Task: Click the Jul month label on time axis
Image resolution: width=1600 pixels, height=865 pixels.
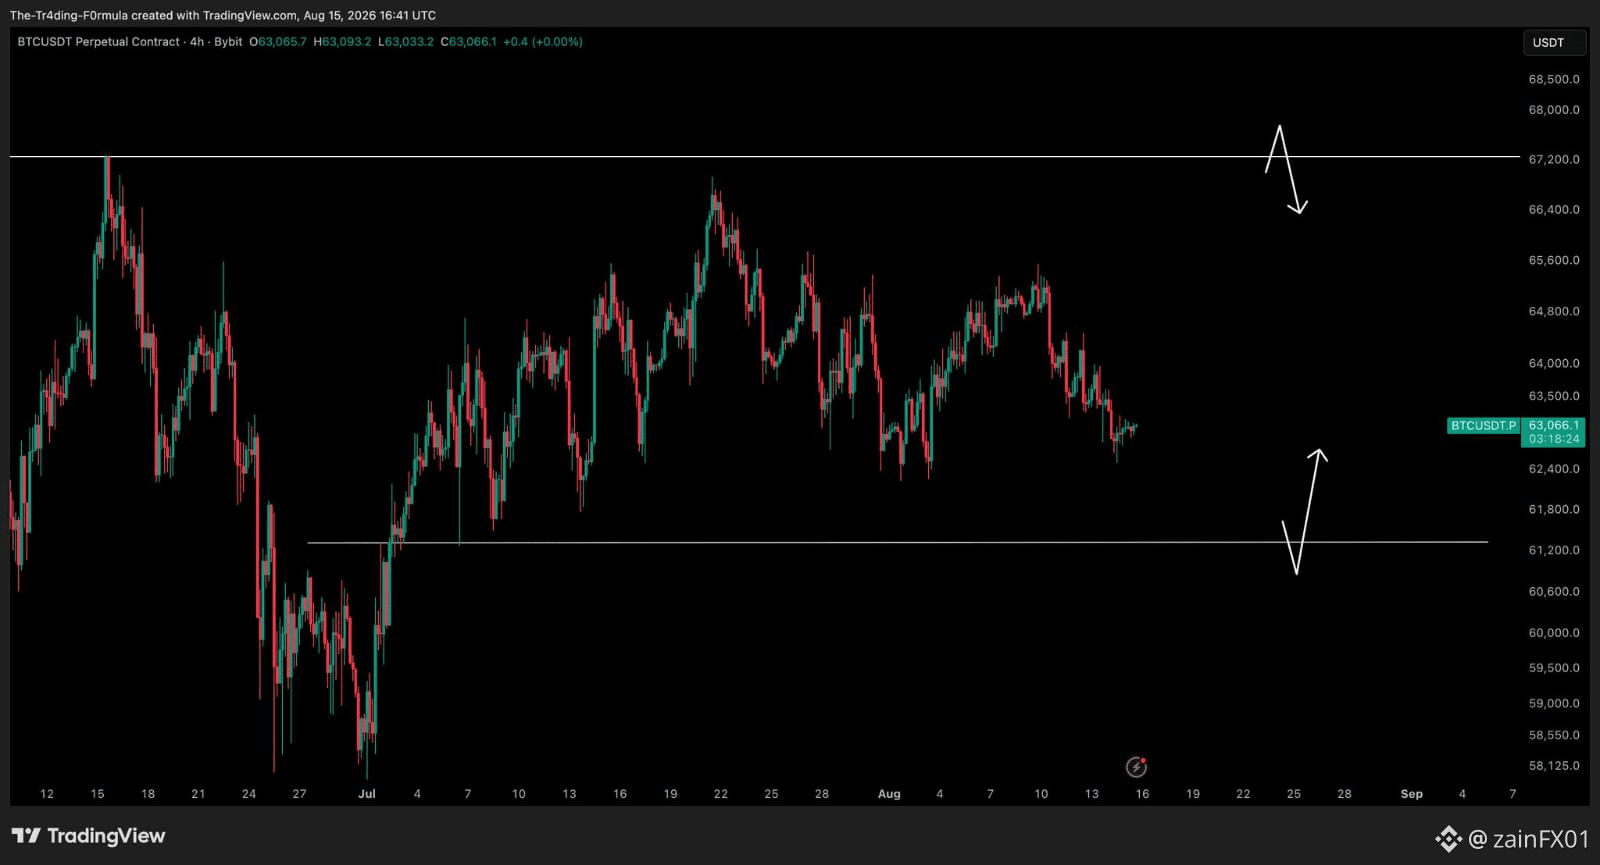Action: 367,794
